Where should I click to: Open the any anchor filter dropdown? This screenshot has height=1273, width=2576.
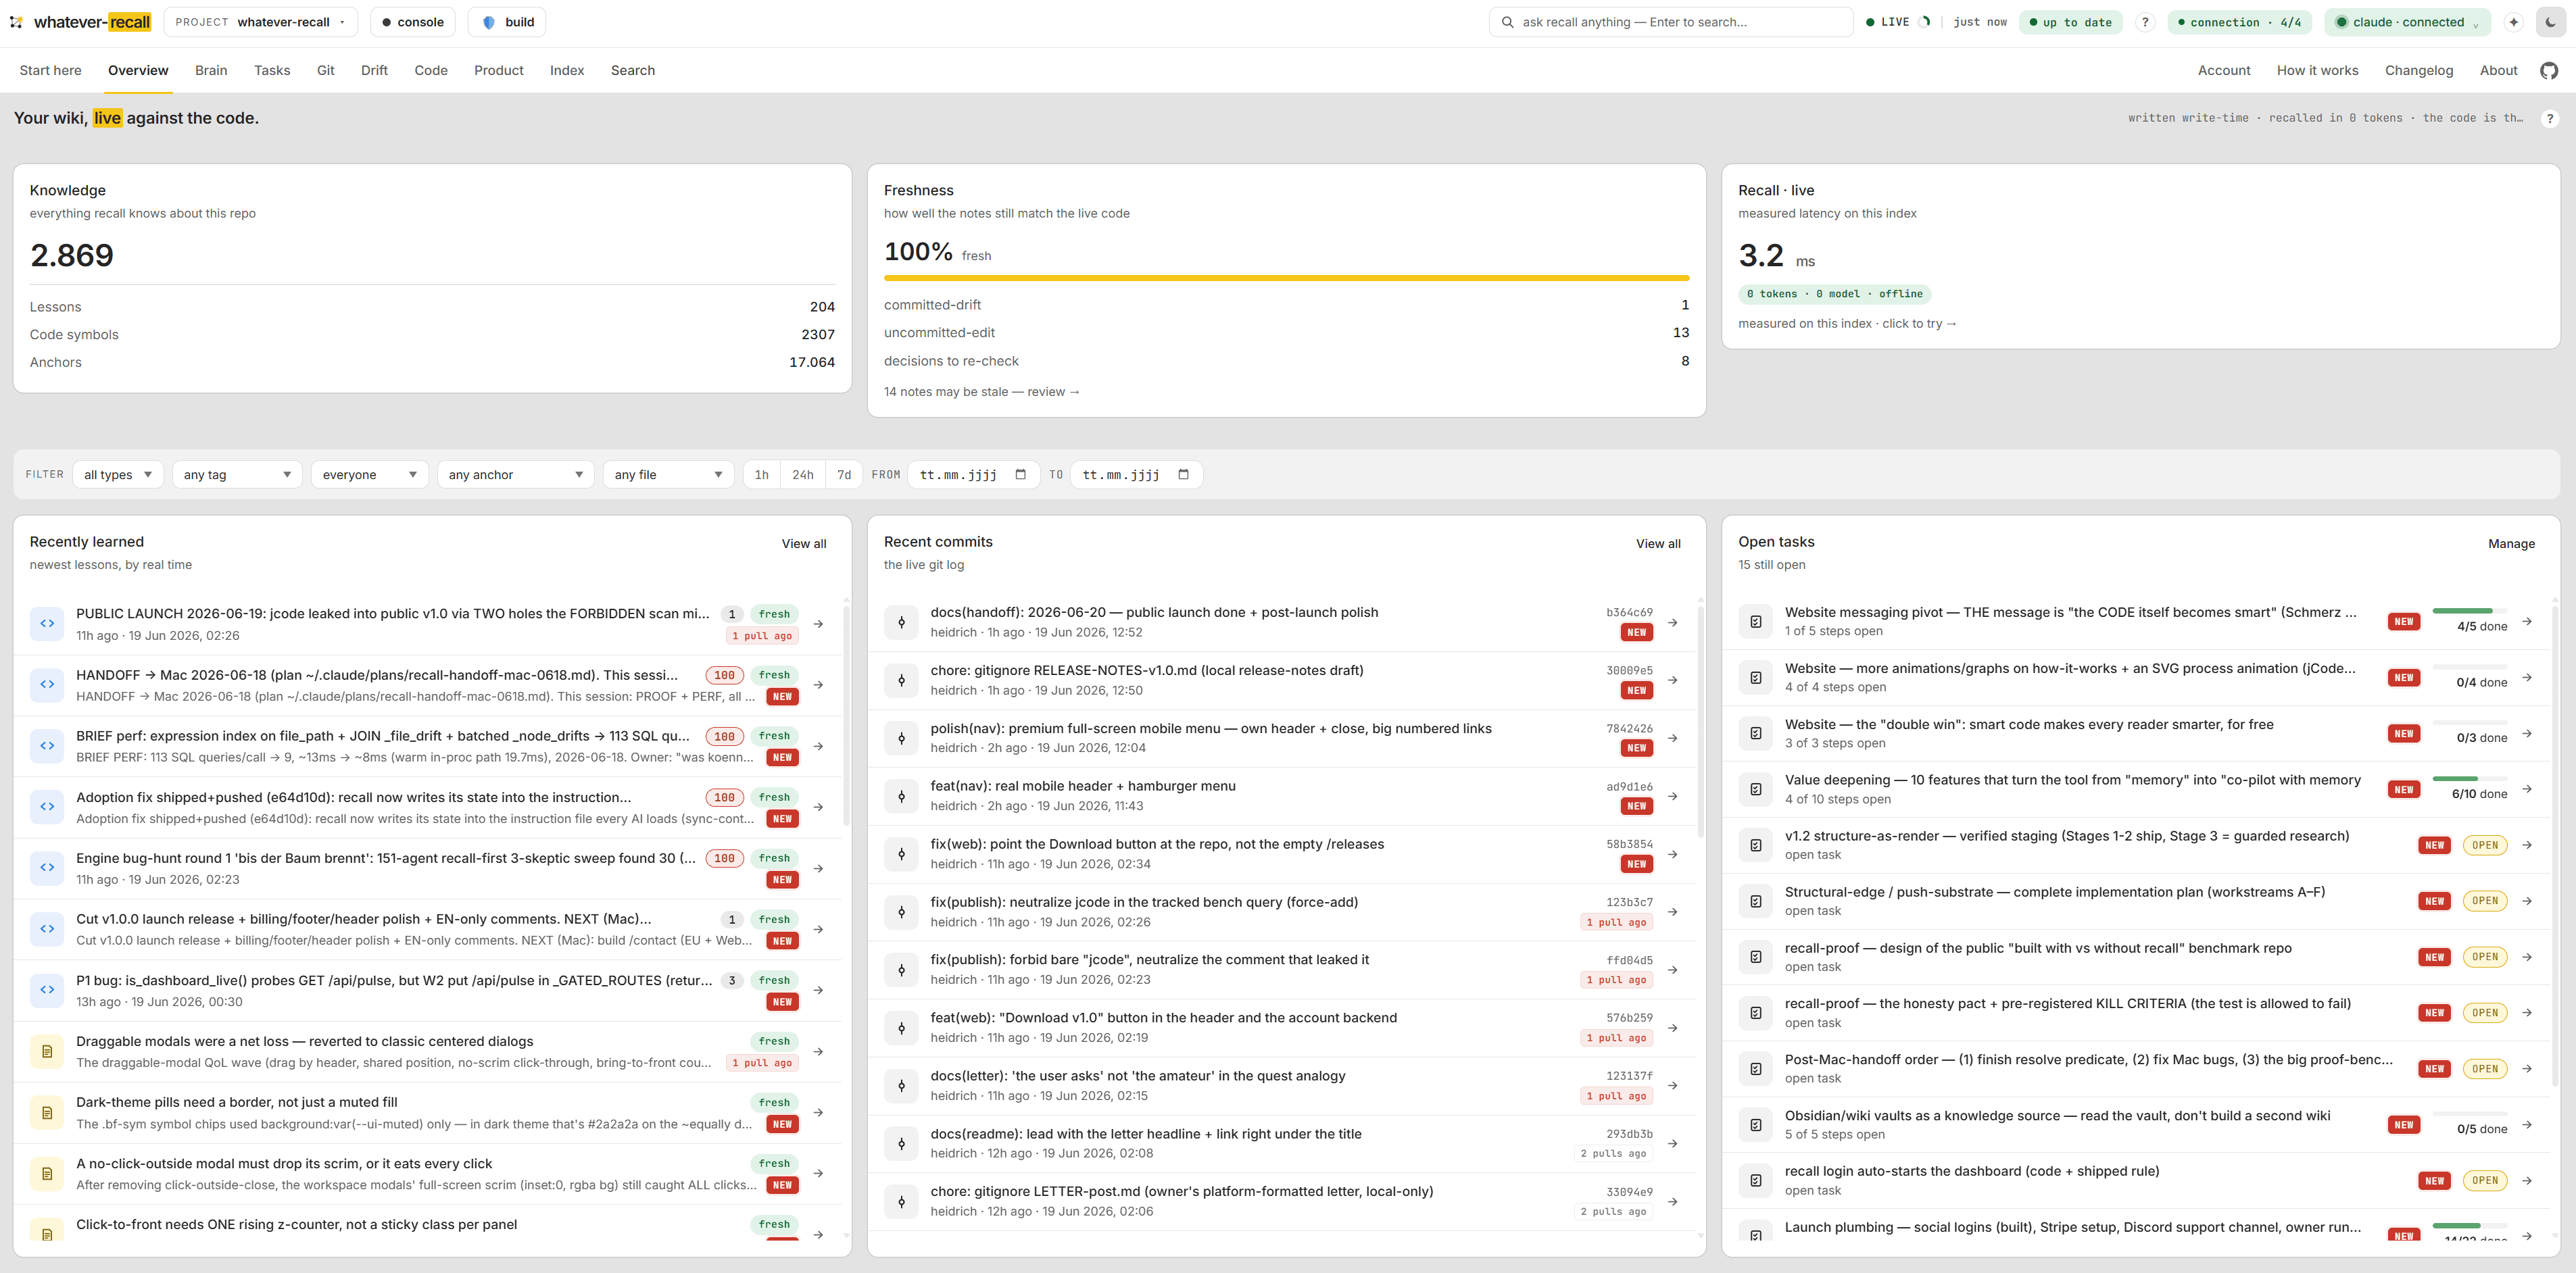(515, 474)
